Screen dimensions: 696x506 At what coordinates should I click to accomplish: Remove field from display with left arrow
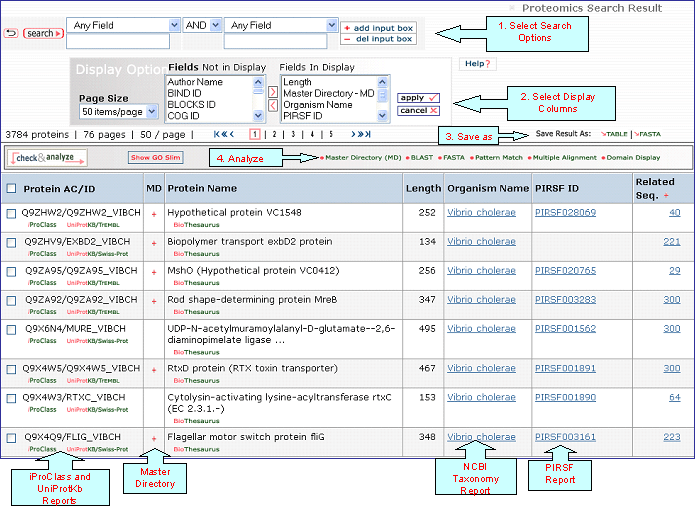pos(273,105)
